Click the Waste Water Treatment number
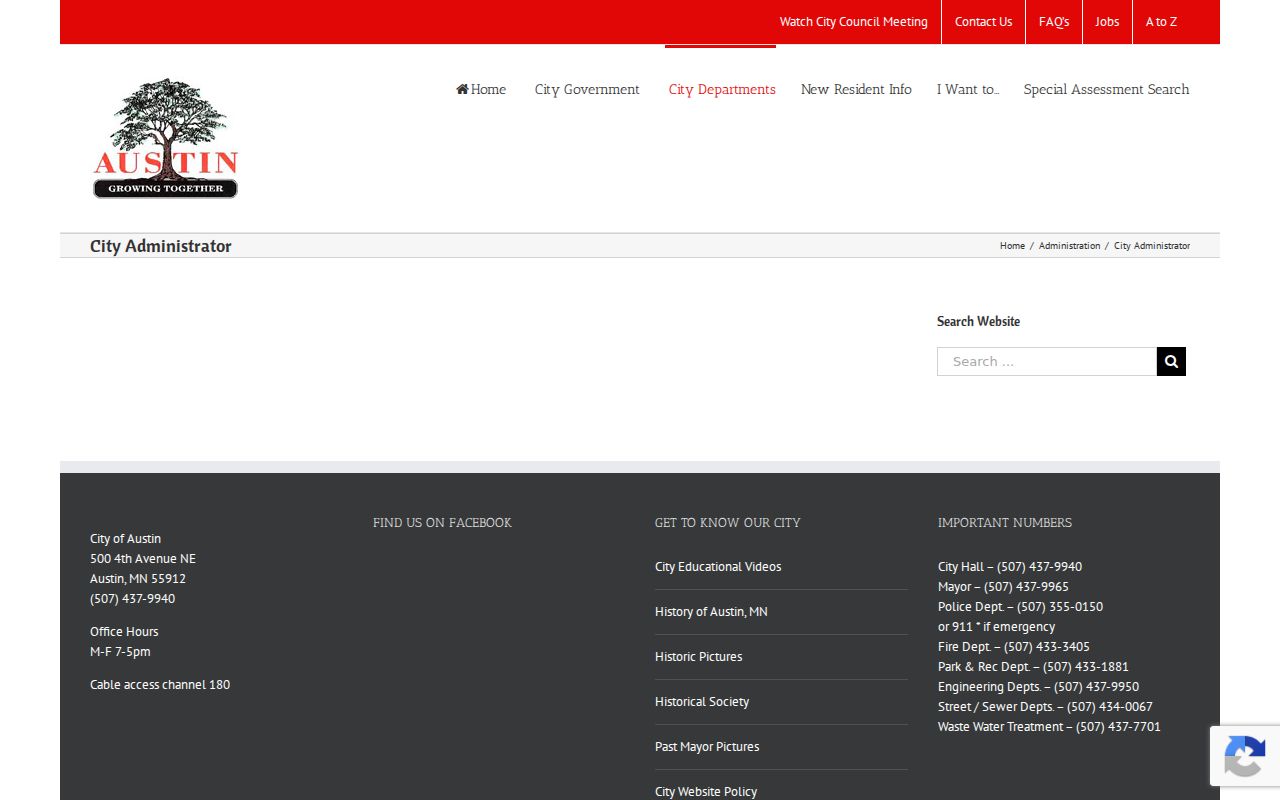1280x800 pixels. (x=1049, y=727)
